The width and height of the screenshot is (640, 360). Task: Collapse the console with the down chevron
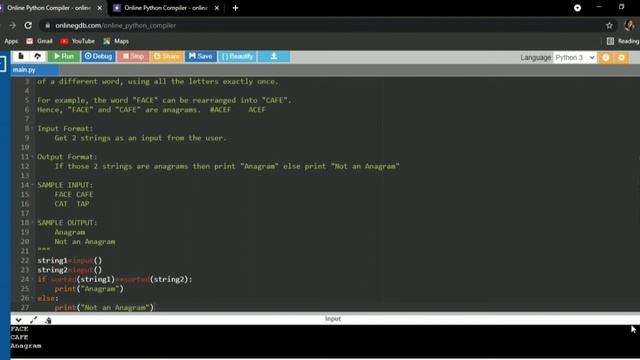tap(18, 320)
